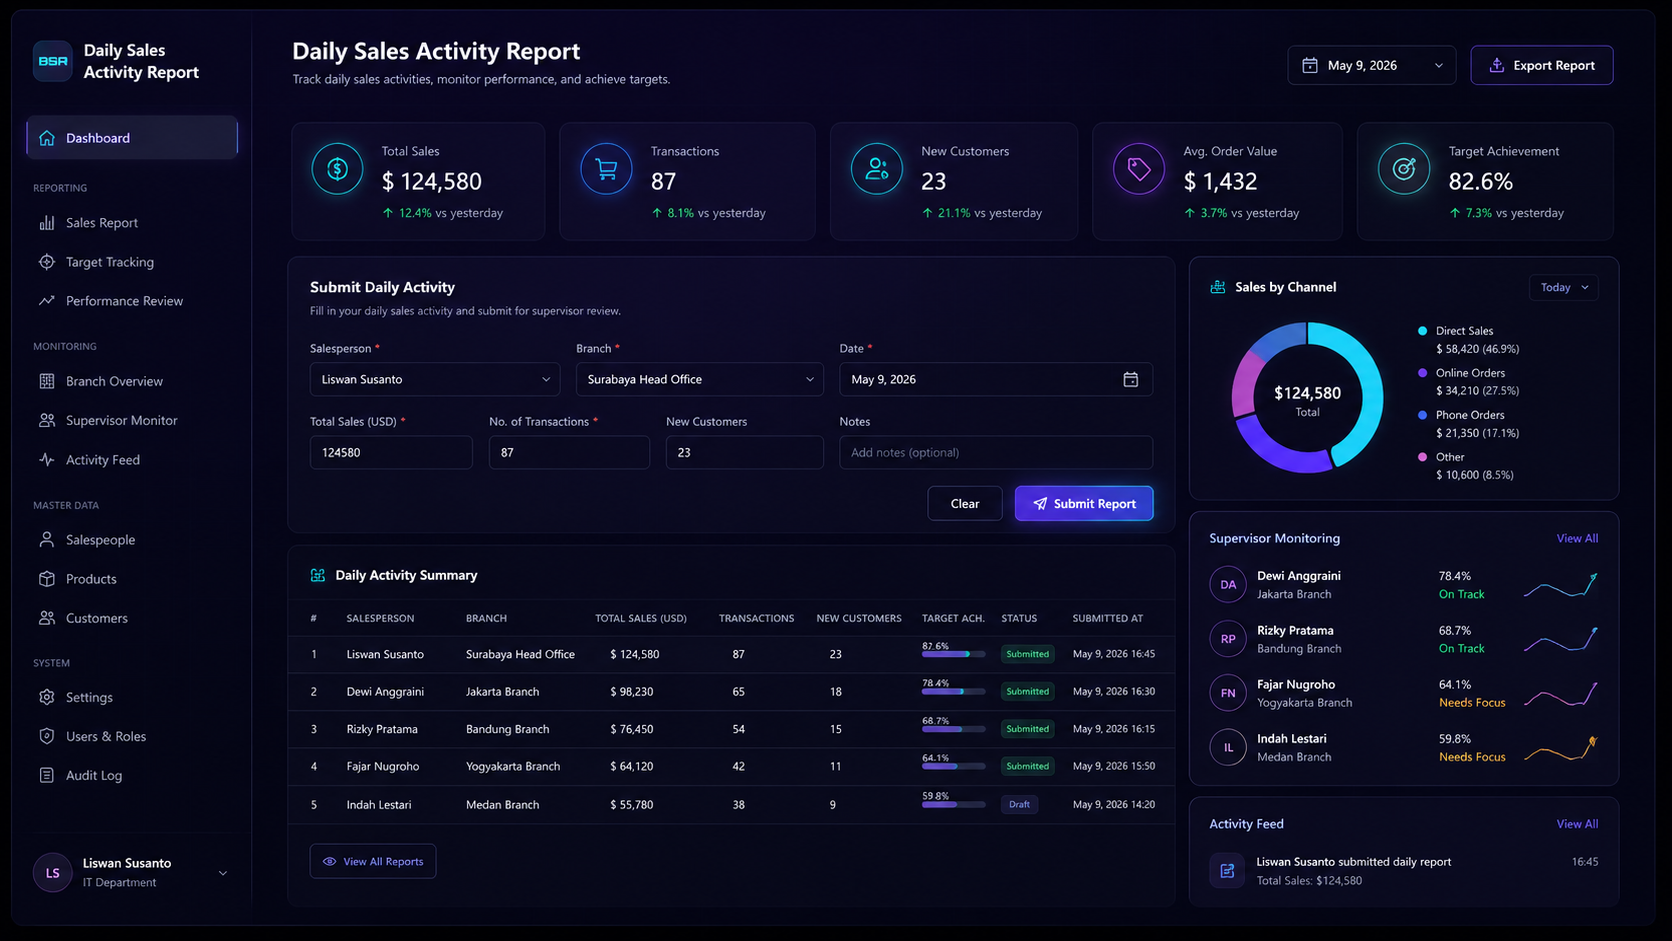Screen dimensions: 1672x941
Task: Click the Daily Activity Summary header icon
Action: pyautogui.click(x=318, y=575)
